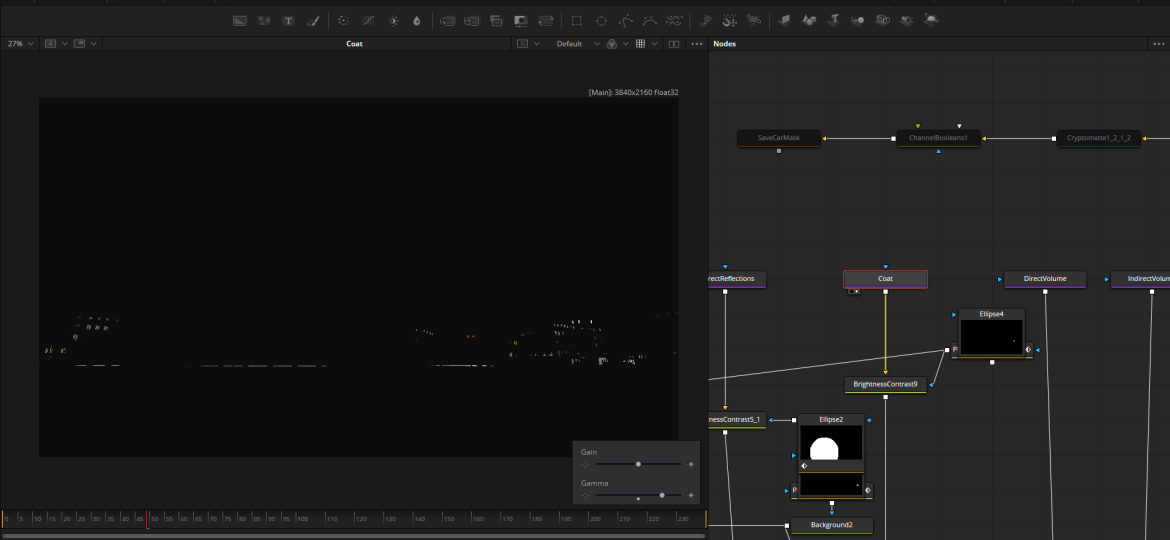1170x540 pixels.
Task: Select the BrightnessContrast9 node
Action: click(x=885, y=384)
